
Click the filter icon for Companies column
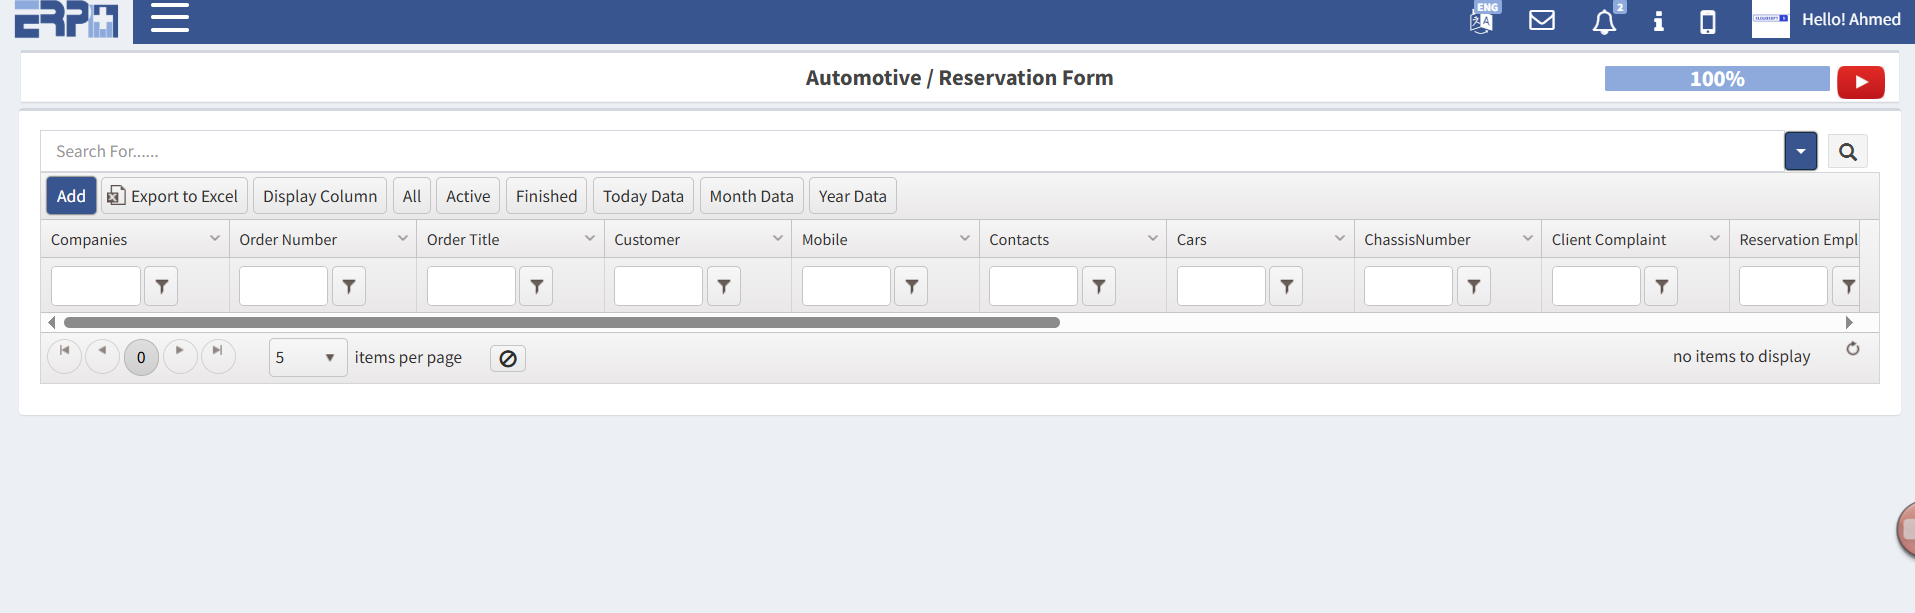(161, 286)
